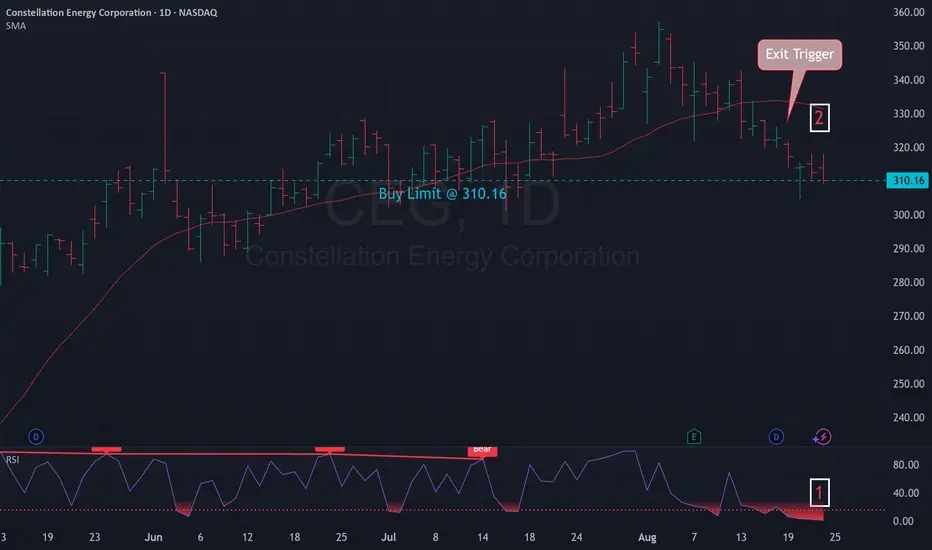Screen dimensions: 932x550
Task: Click the 8 date on time axis
Action: (436, 538)
